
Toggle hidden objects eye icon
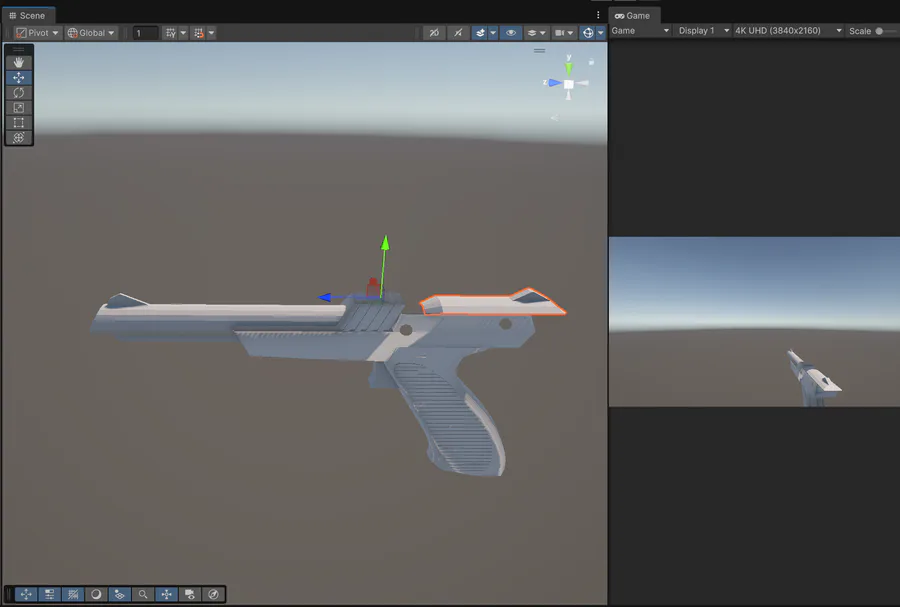click(510, 33)
